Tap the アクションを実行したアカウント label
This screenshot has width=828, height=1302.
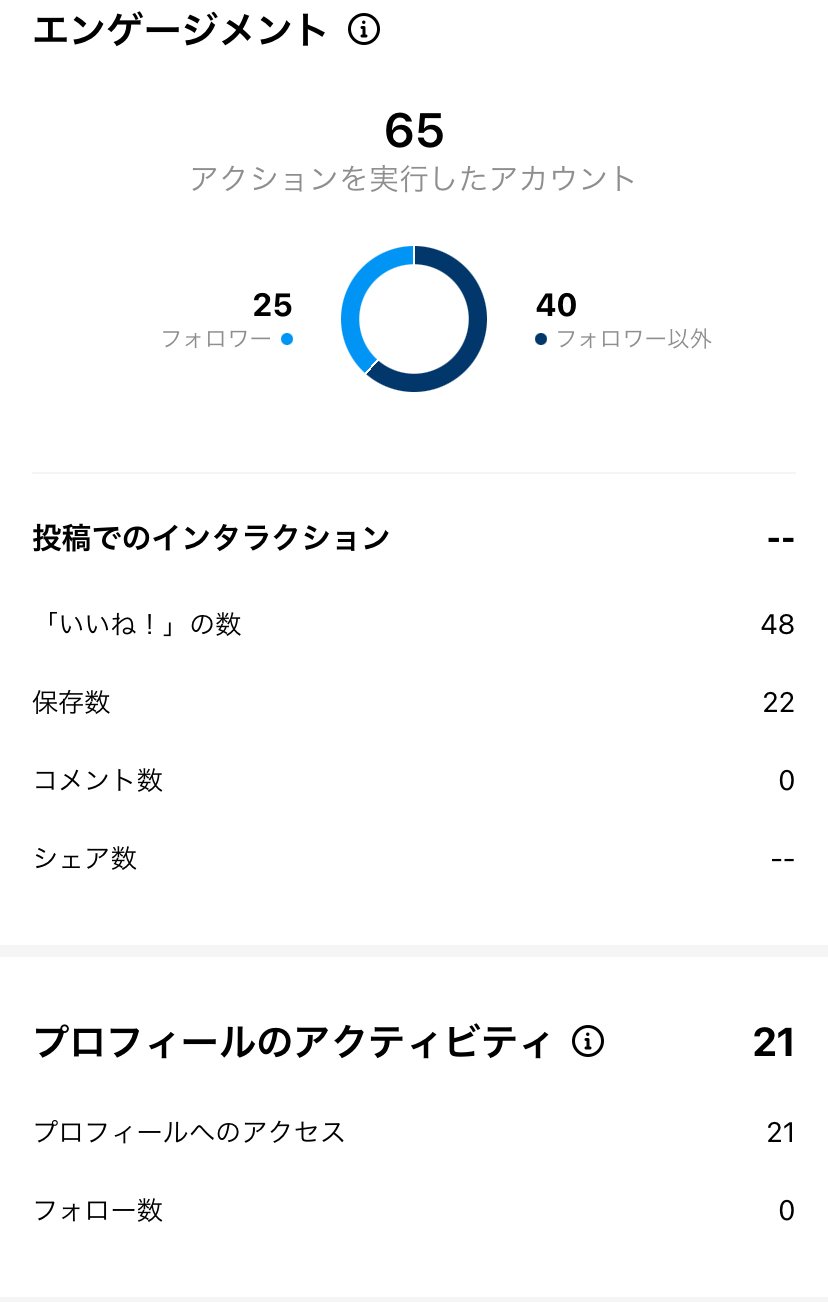point(414,179)
